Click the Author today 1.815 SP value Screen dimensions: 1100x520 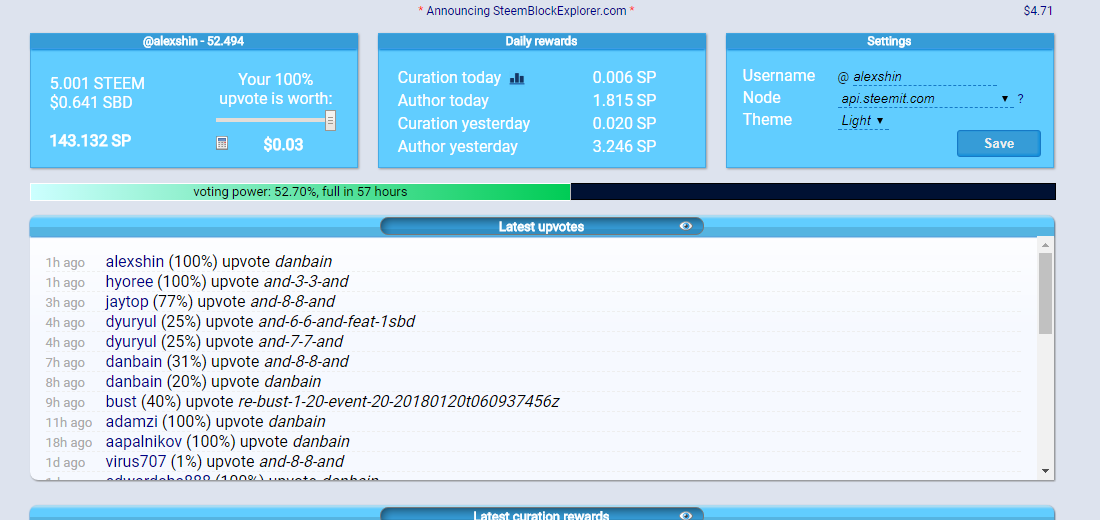[x=624, y=100]
